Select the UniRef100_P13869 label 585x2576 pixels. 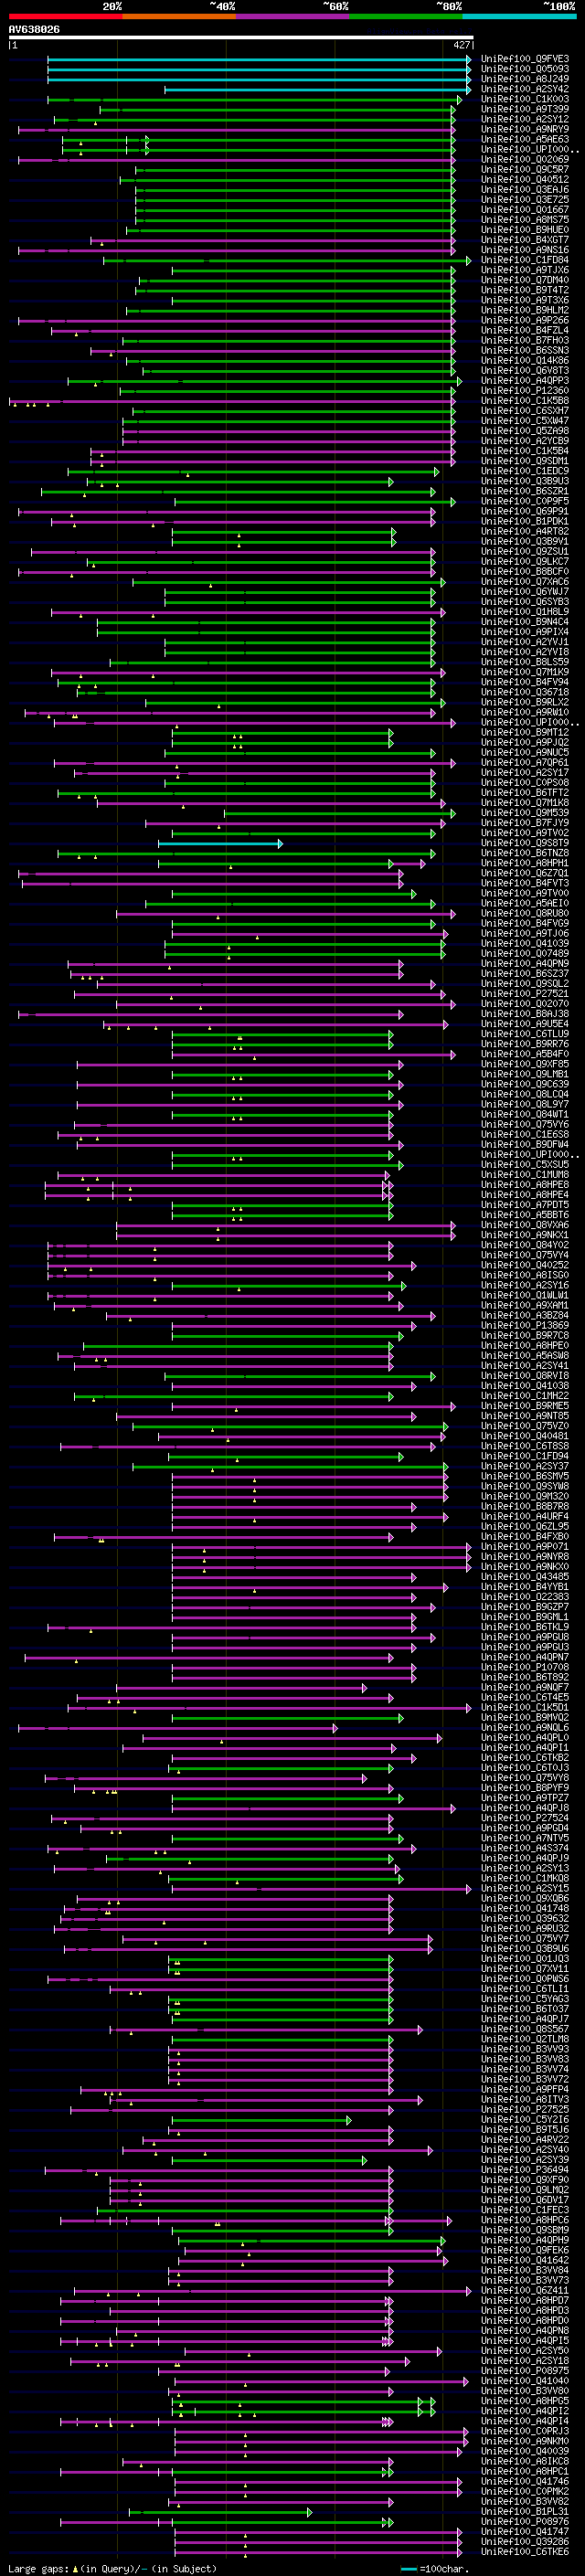[525, 1325]
